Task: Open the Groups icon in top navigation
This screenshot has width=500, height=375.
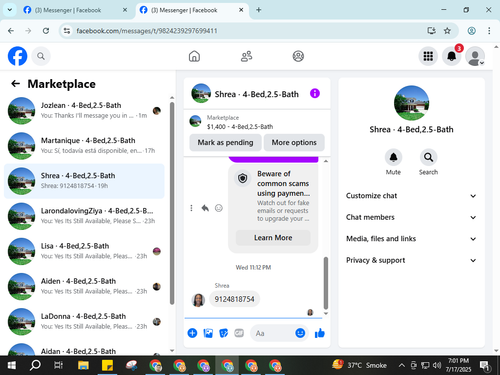Action: (x=298, y=56)
